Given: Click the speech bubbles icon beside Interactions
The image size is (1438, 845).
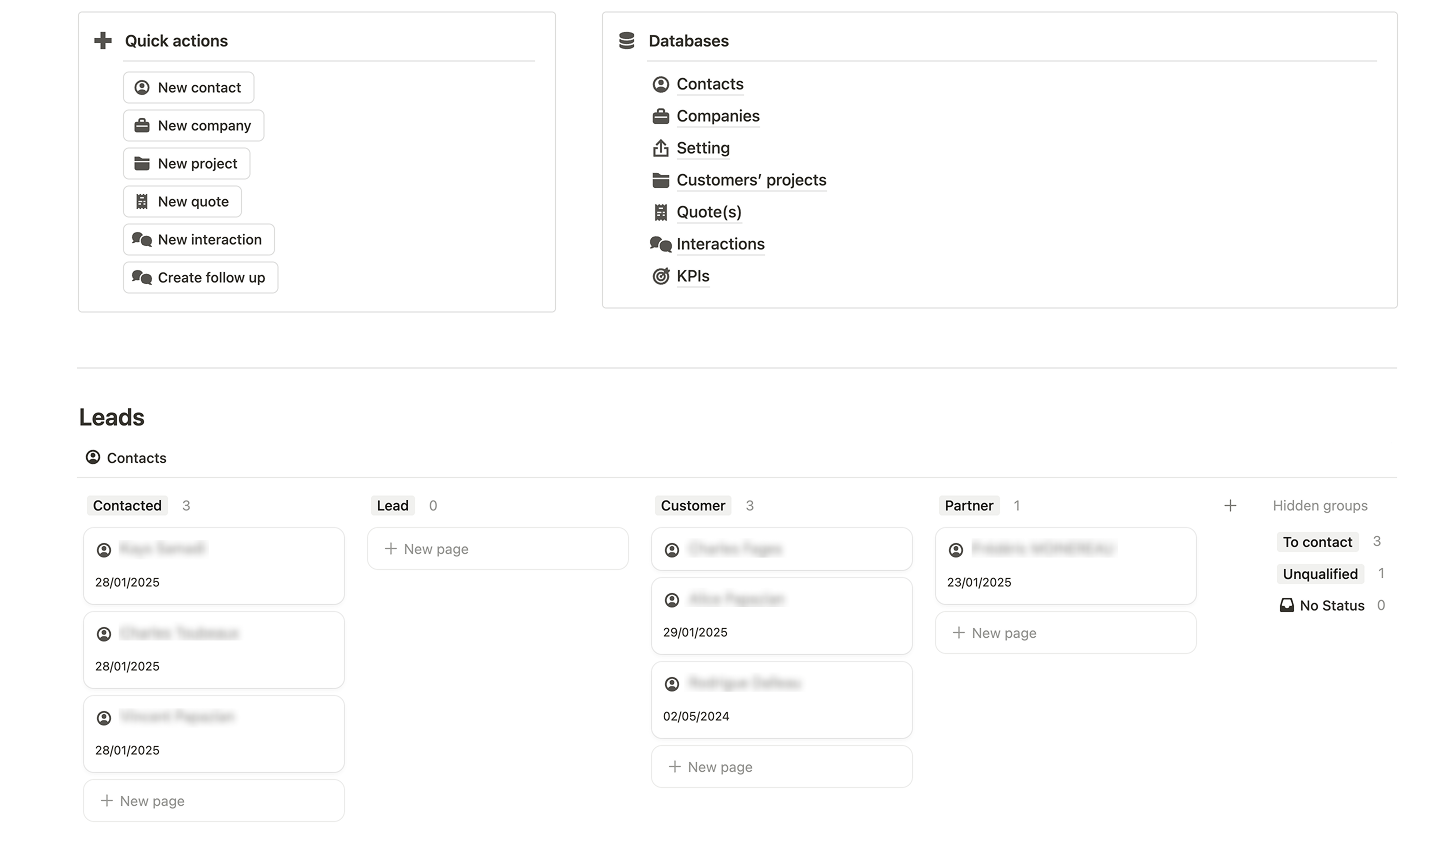Looking at the screenshot, I should point(661,244).
